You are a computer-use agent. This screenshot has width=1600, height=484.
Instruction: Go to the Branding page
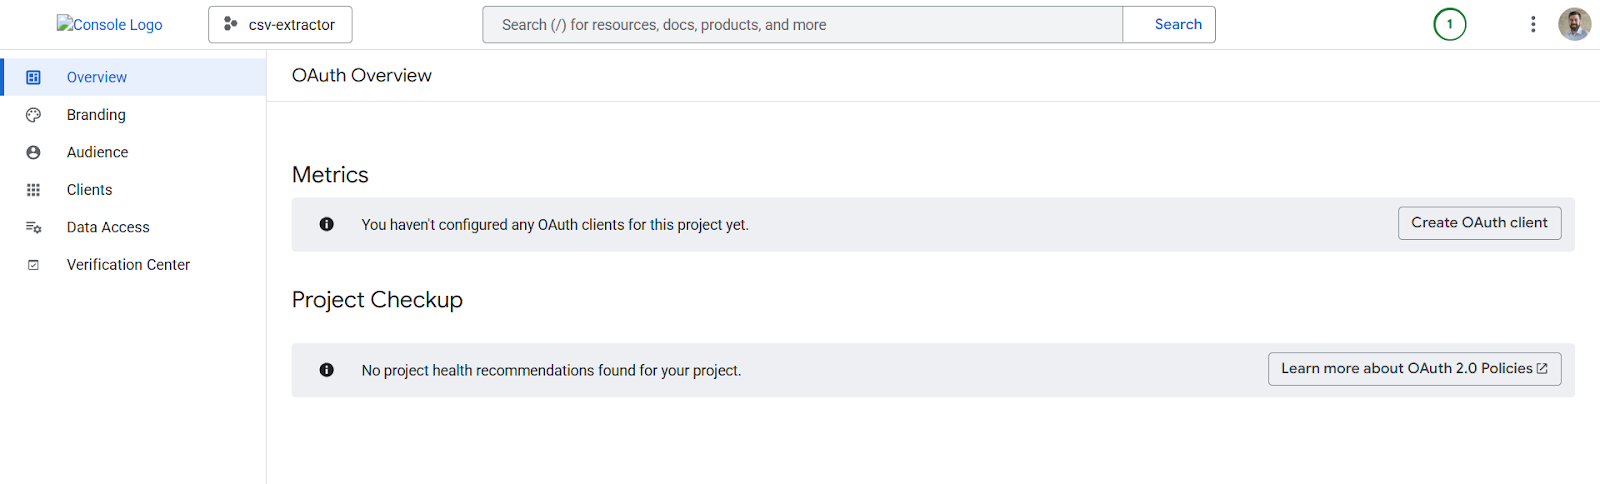(96, 115)
